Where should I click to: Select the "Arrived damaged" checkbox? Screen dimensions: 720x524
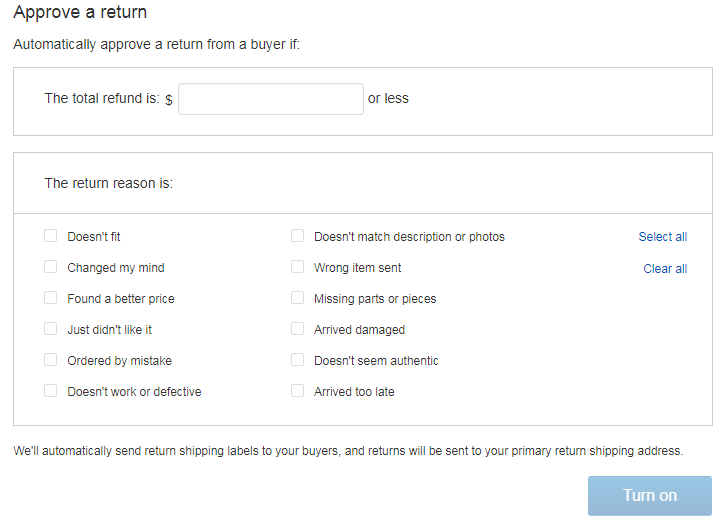click(297, 329)
